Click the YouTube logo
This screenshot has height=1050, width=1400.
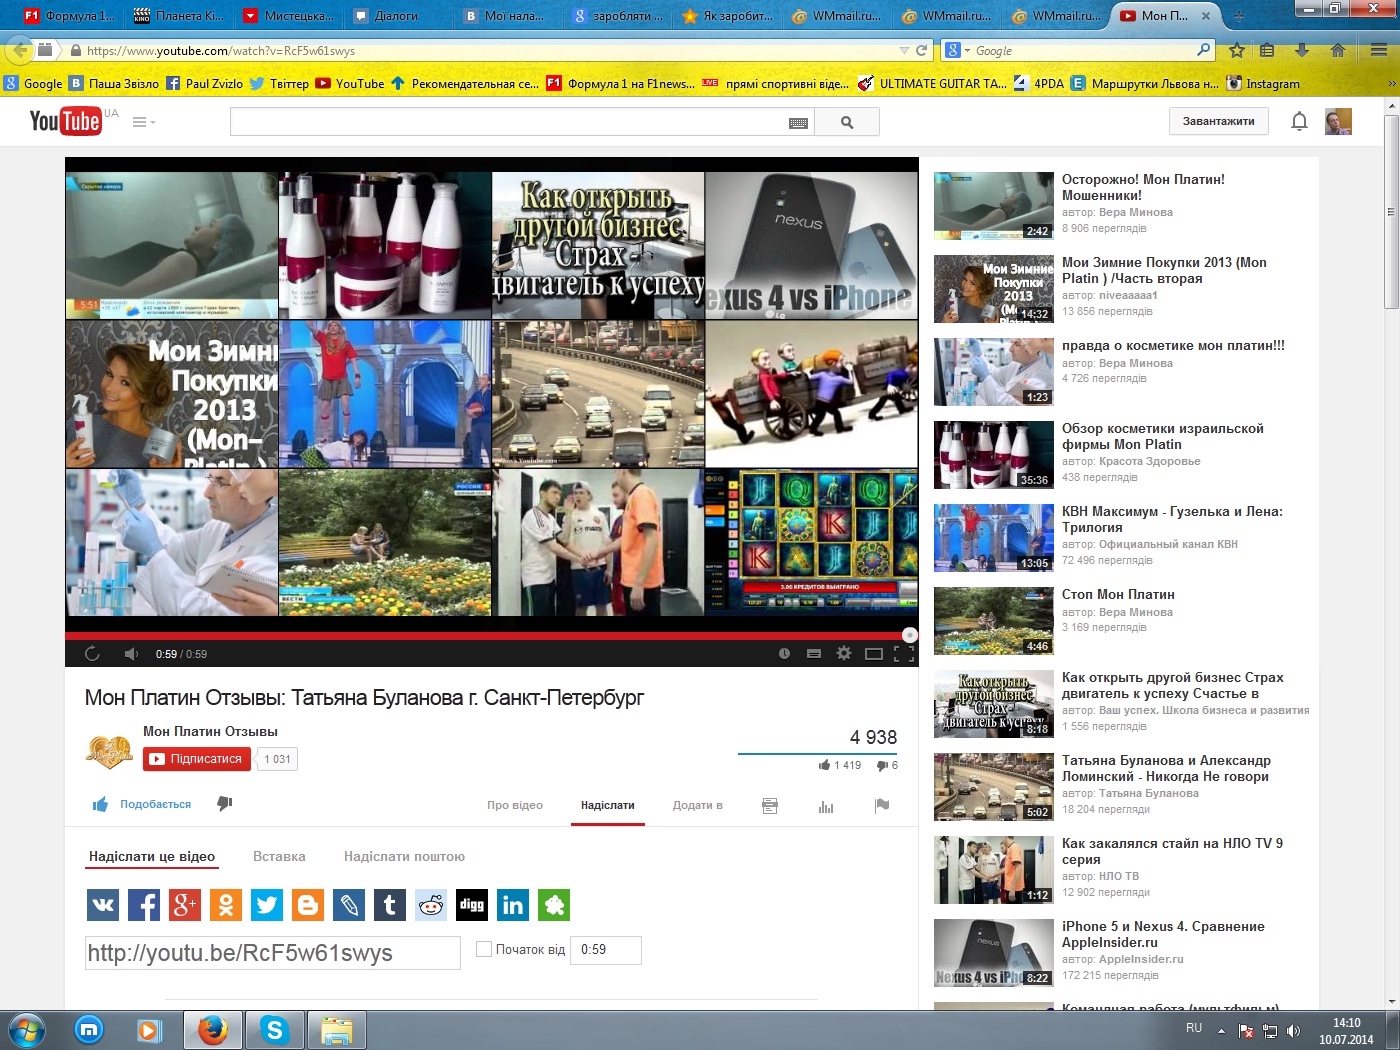point(66,121)
